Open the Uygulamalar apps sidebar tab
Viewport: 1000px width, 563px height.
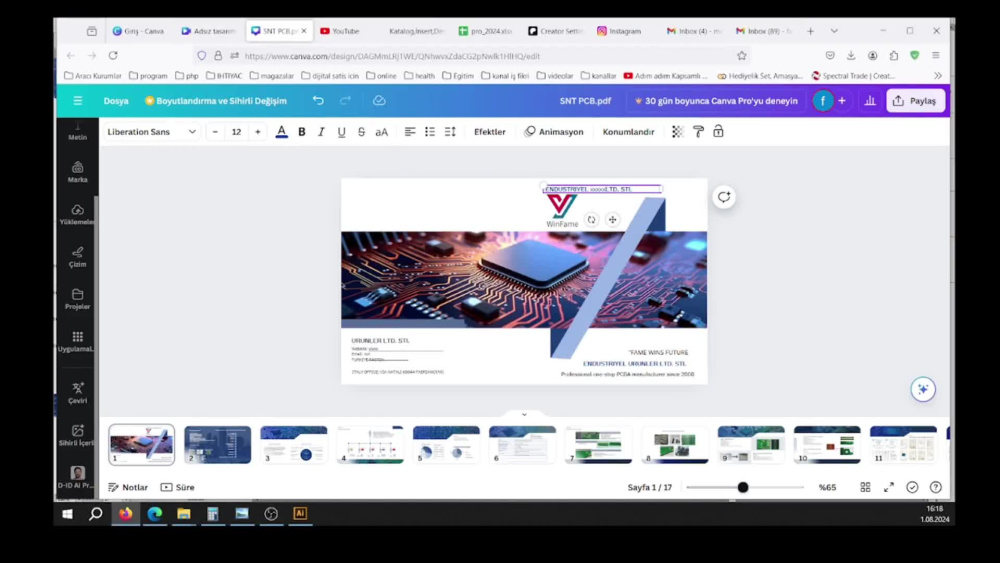[x=78, y=342]
